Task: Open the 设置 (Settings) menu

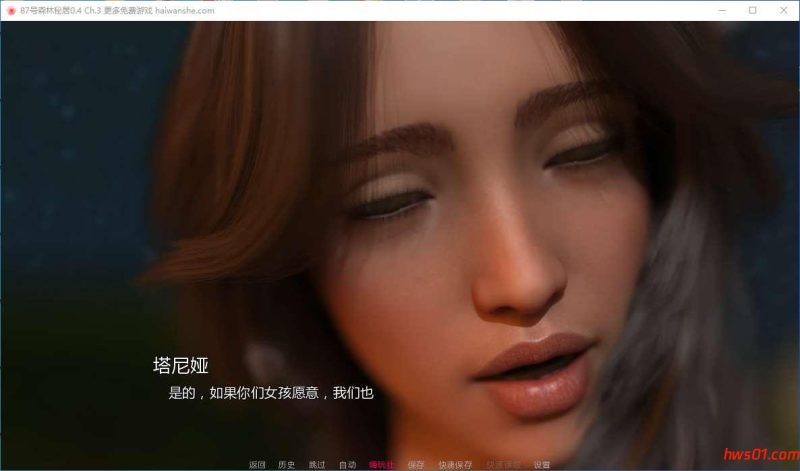Action: (x=542, y=464)
